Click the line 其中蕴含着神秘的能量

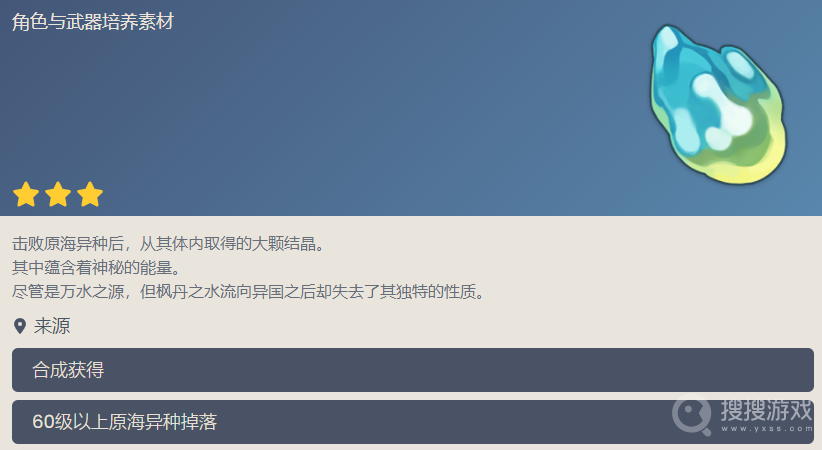[x=96, y=268]
